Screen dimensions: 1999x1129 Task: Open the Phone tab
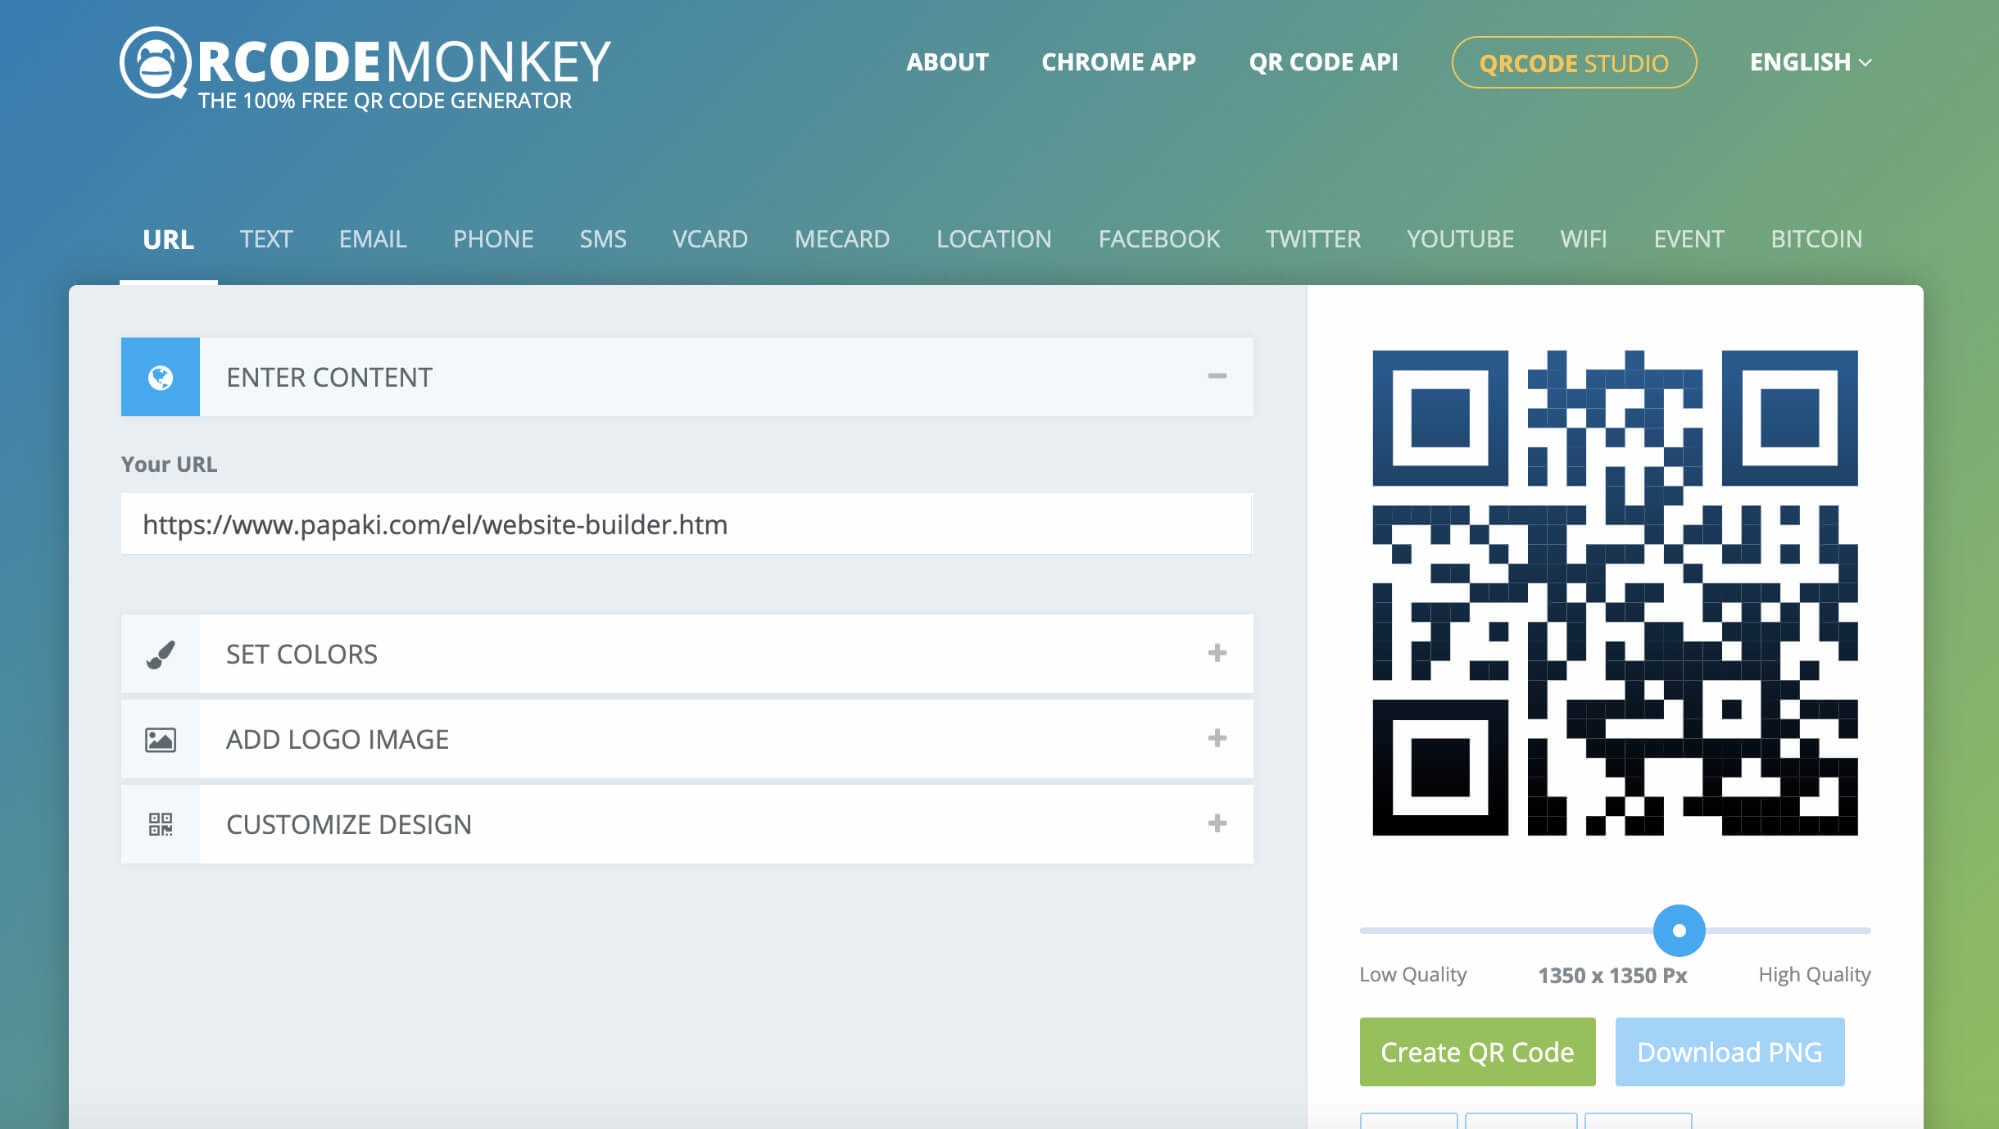click(x=493, y=239)
